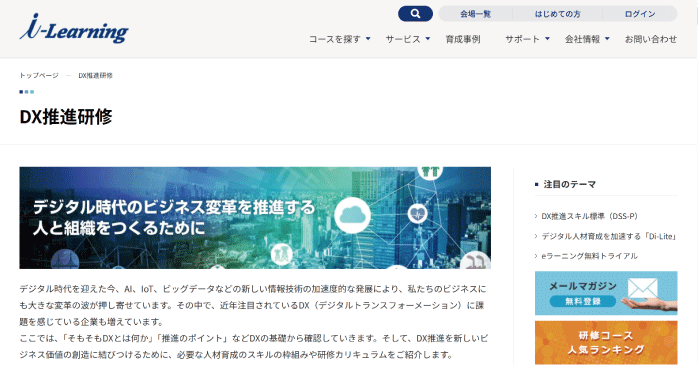Open 研修コース人気ランキング banner

click(606, 343)
